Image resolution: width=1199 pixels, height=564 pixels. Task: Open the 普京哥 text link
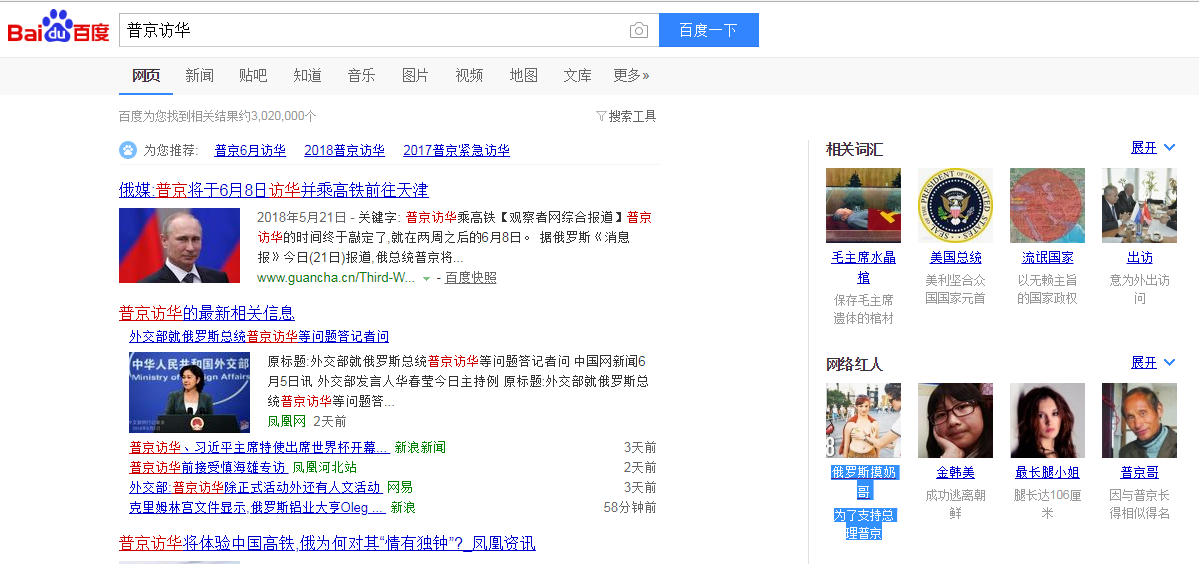pos(1139,473)
